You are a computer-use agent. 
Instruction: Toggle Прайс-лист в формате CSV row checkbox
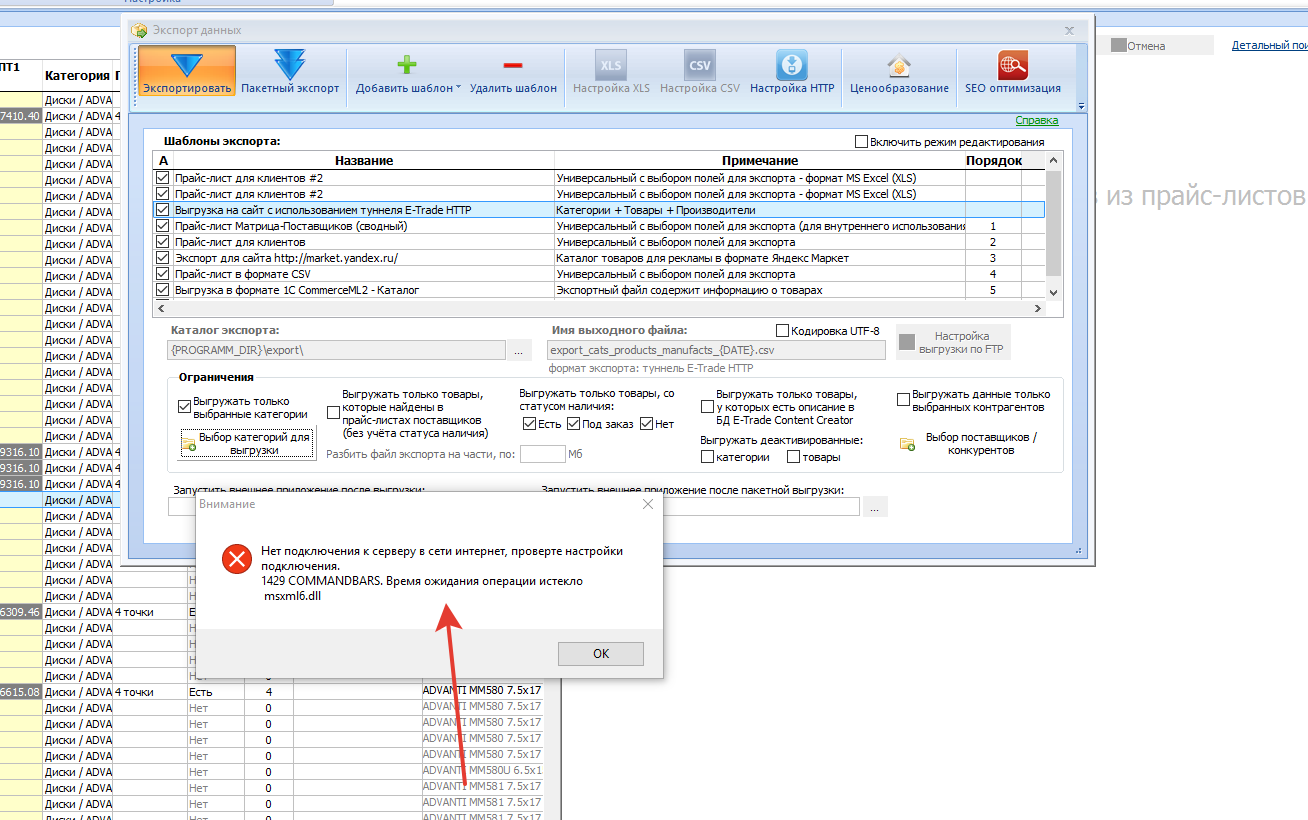pyautogui.click(x=163, y=274)
